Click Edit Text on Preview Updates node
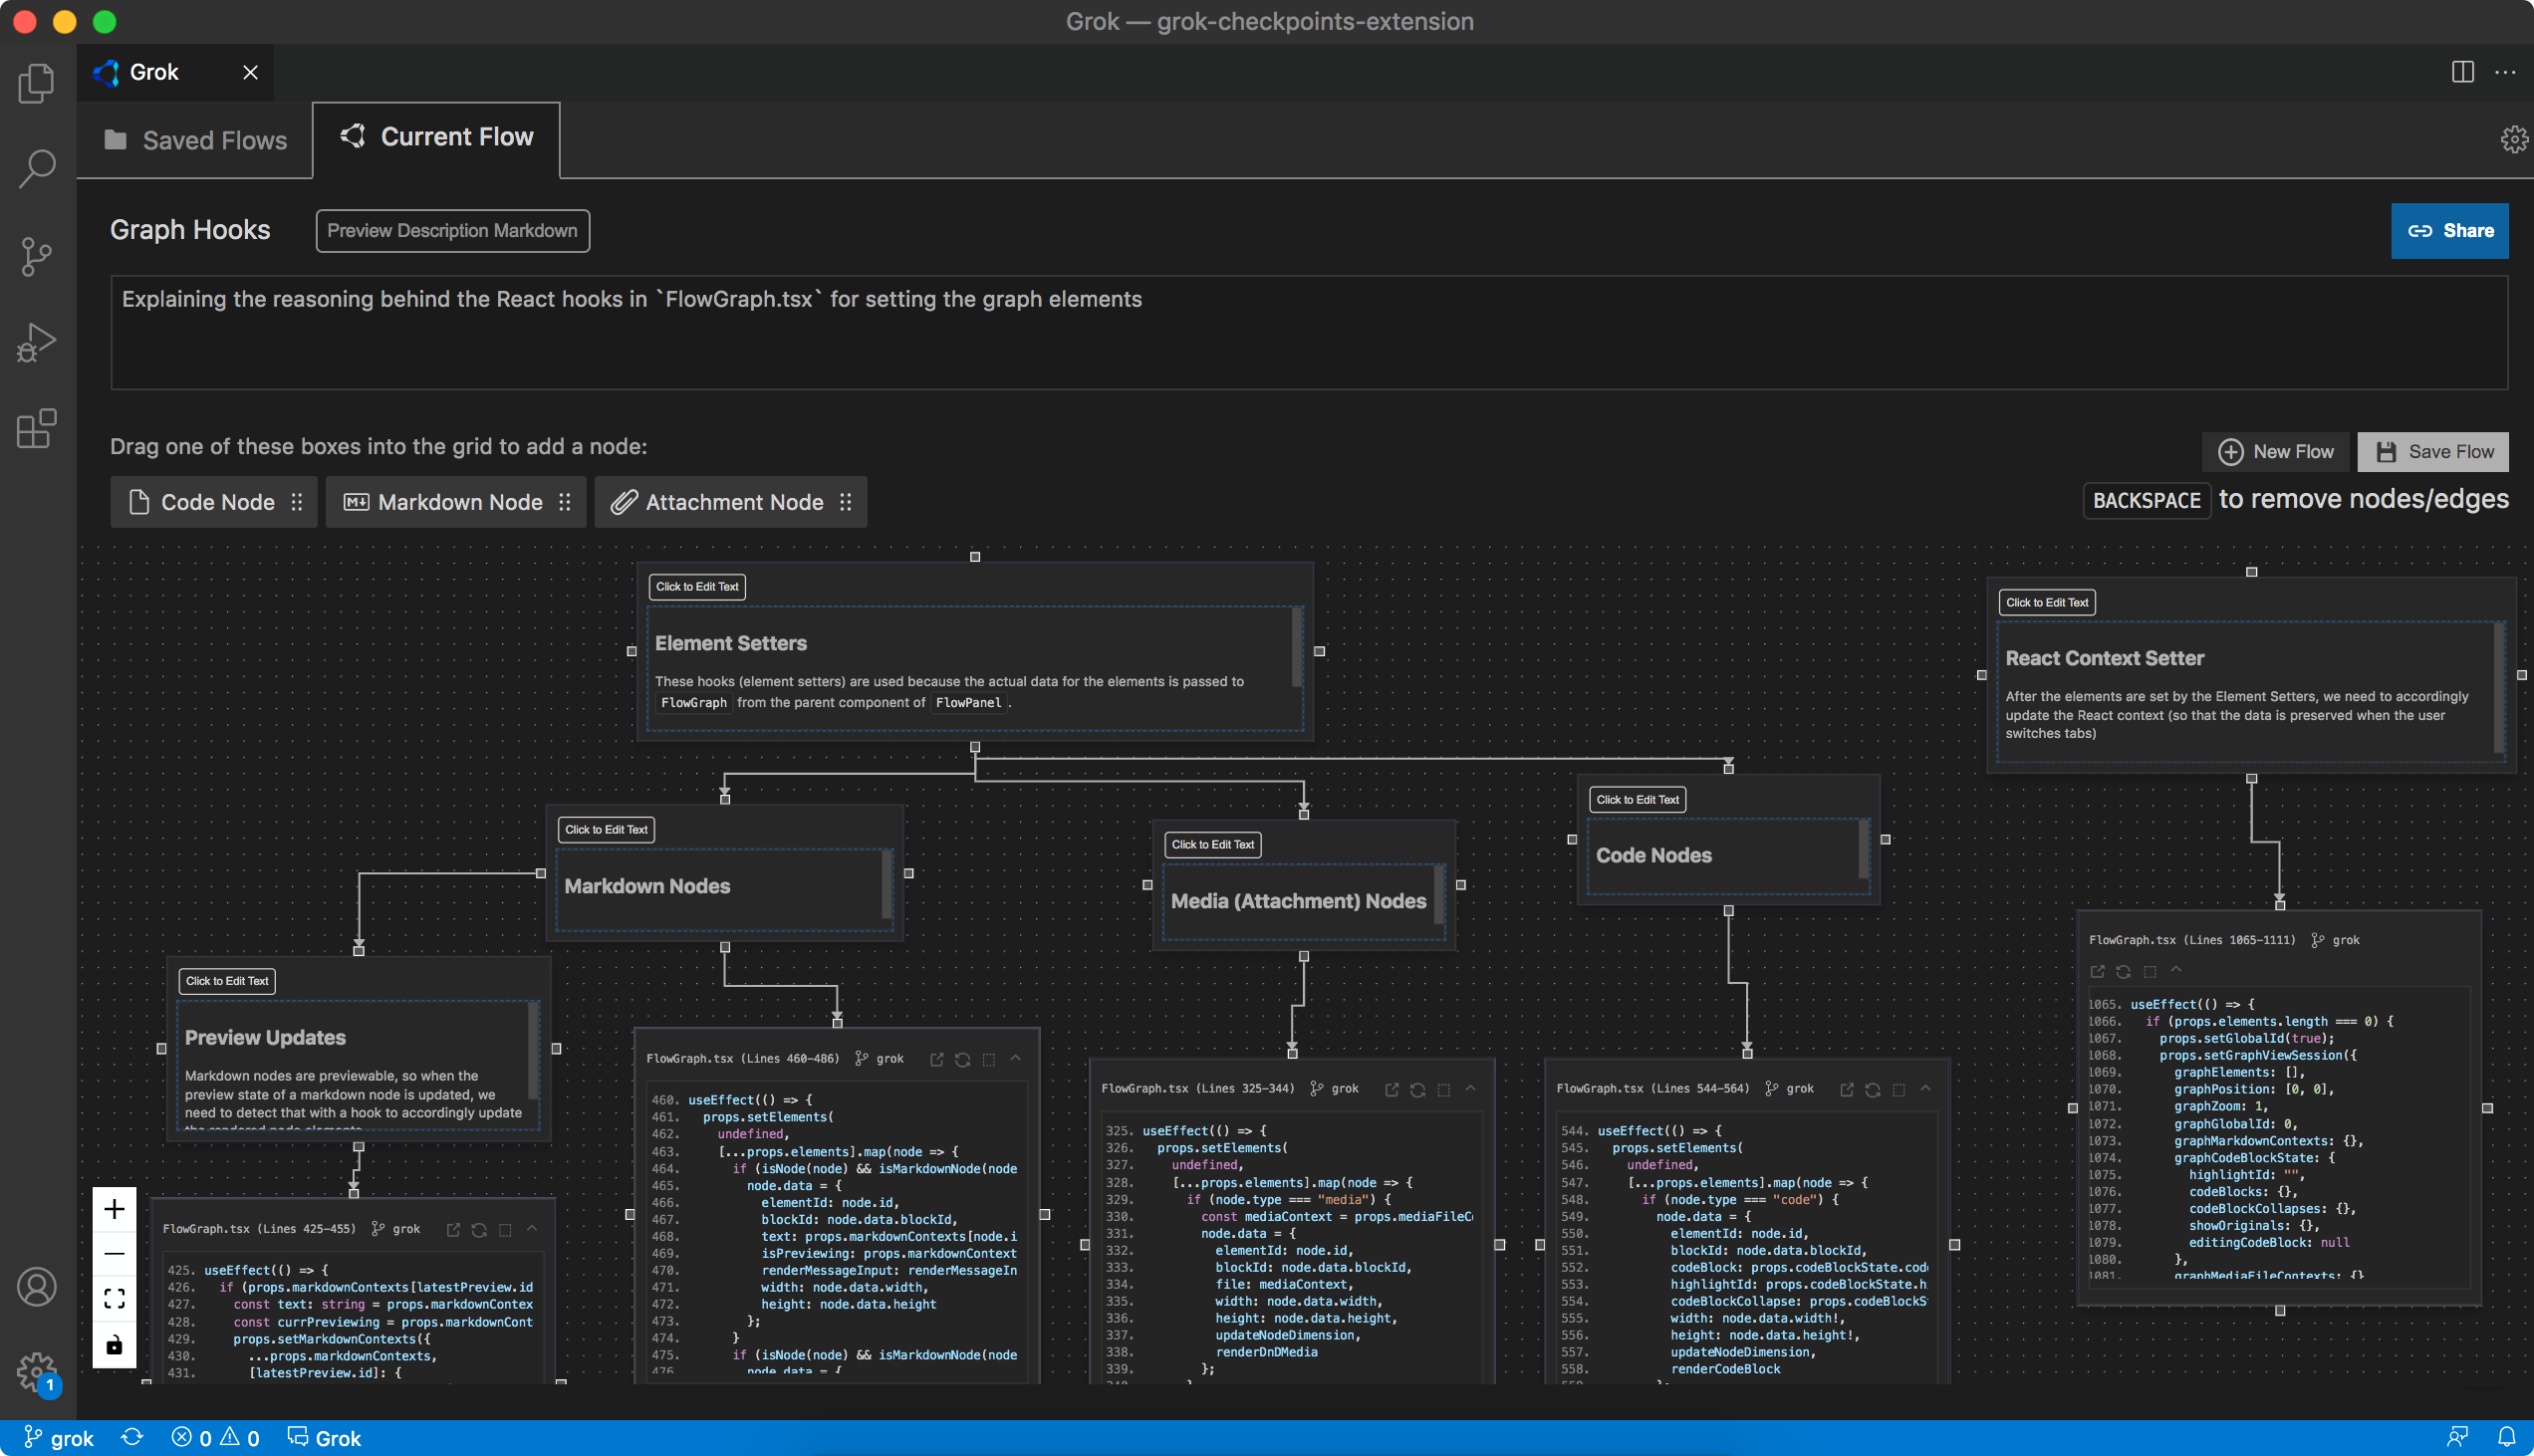Screen dimensions: 2534x1456 point(227,981)
